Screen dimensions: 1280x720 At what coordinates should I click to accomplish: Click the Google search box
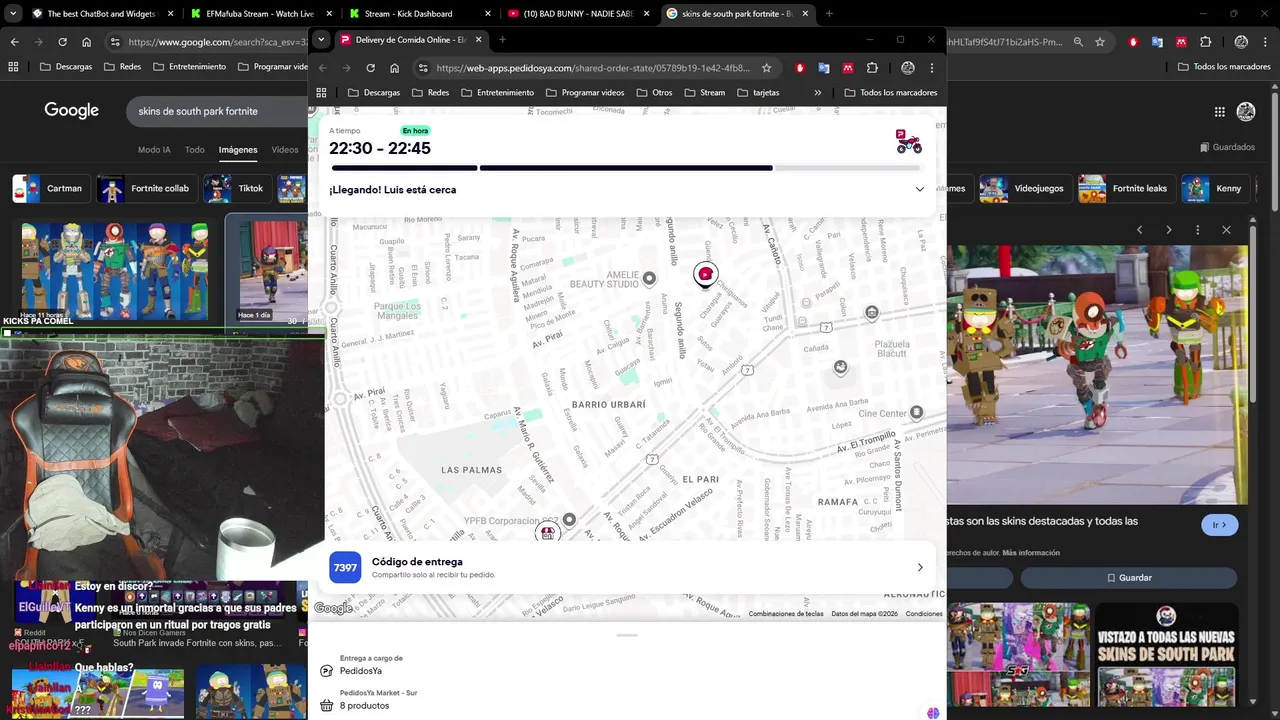pyautogui.click(x=215, y=111)
